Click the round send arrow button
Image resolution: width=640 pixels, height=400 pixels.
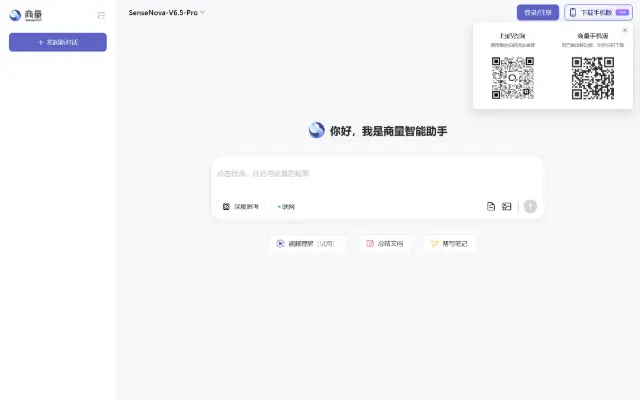tap(530, 206)
